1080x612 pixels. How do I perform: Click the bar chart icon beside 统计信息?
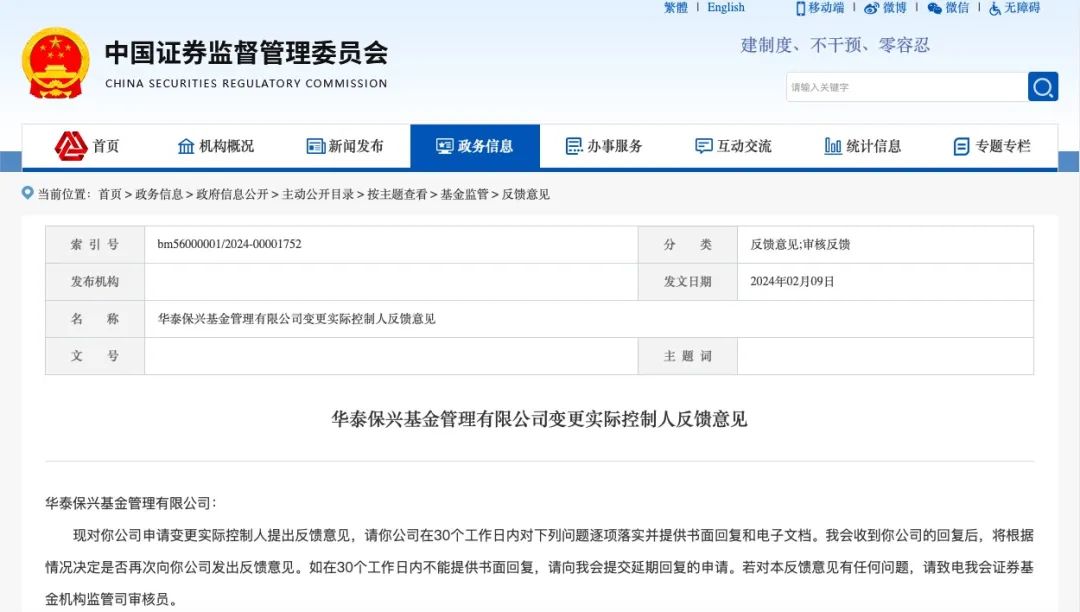coord(833,146)
